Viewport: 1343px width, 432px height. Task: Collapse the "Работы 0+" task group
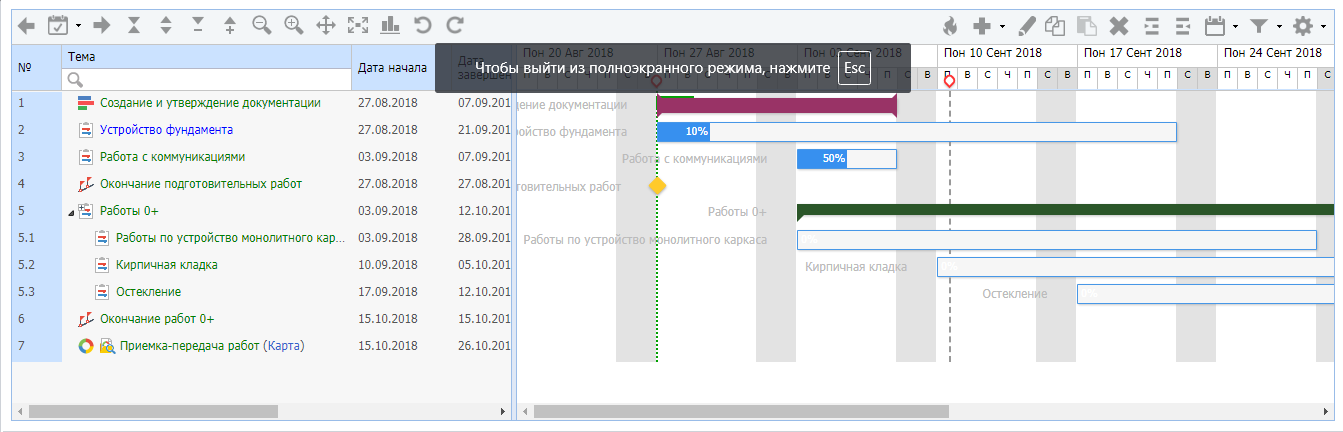pyautogui.click(x=70, y=212)
